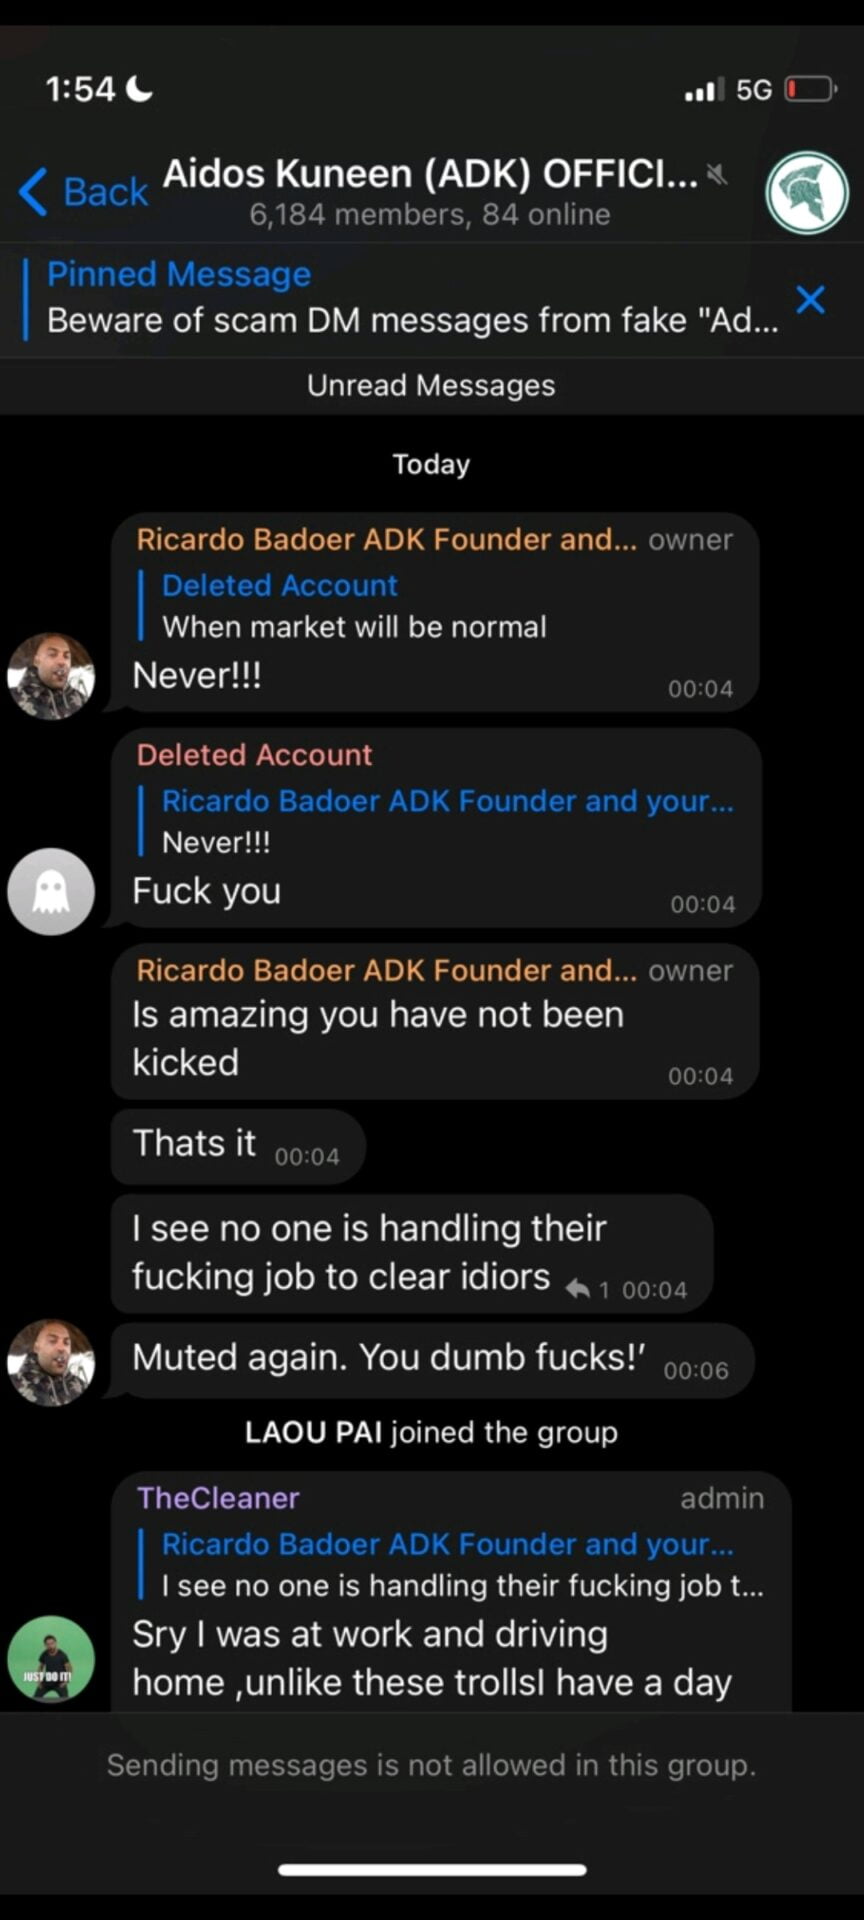
Task: Tap the TheCleaner sender name
Action: (218, 1498)
